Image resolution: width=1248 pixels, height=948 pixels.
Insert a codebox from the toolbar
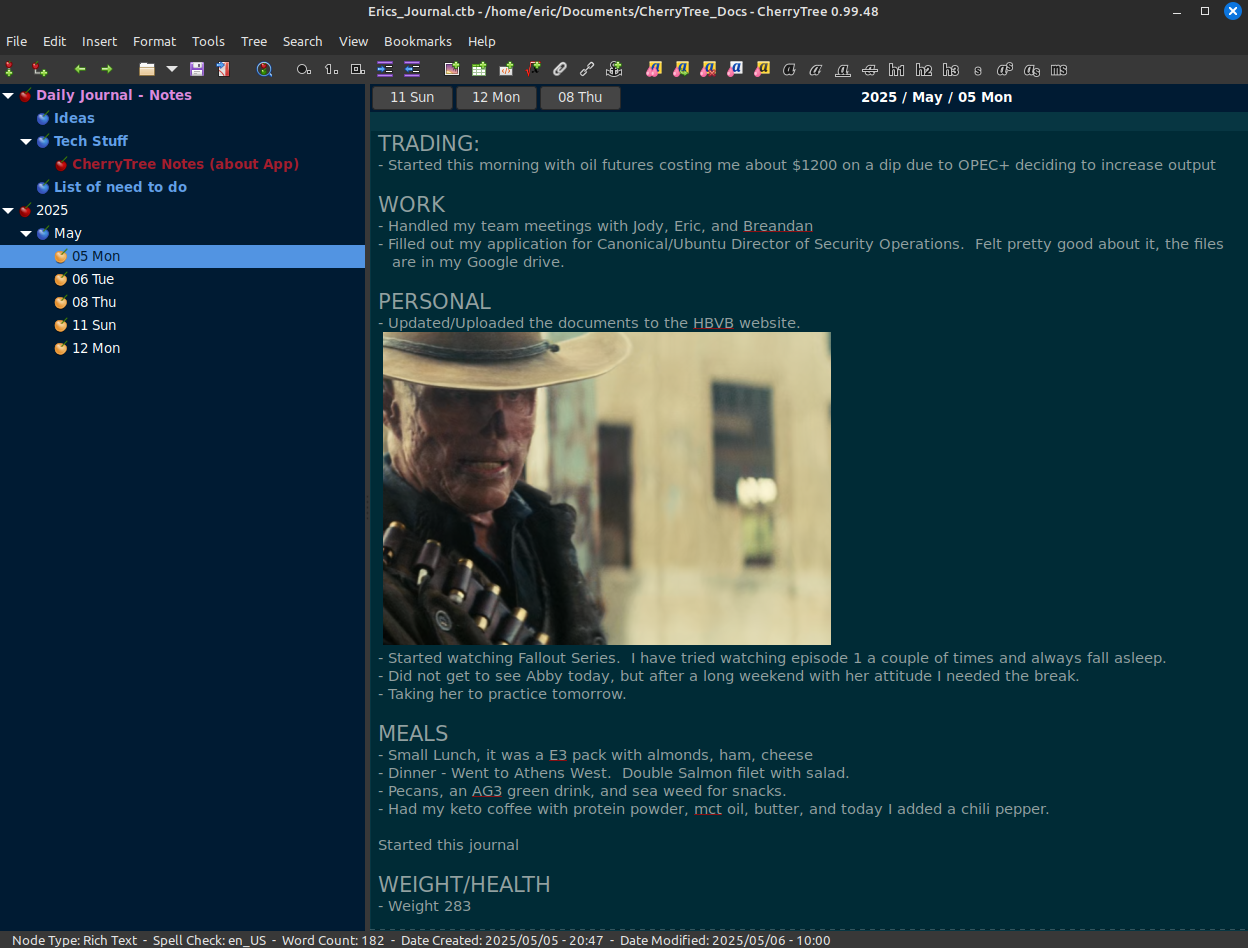[x=506, y=69]
